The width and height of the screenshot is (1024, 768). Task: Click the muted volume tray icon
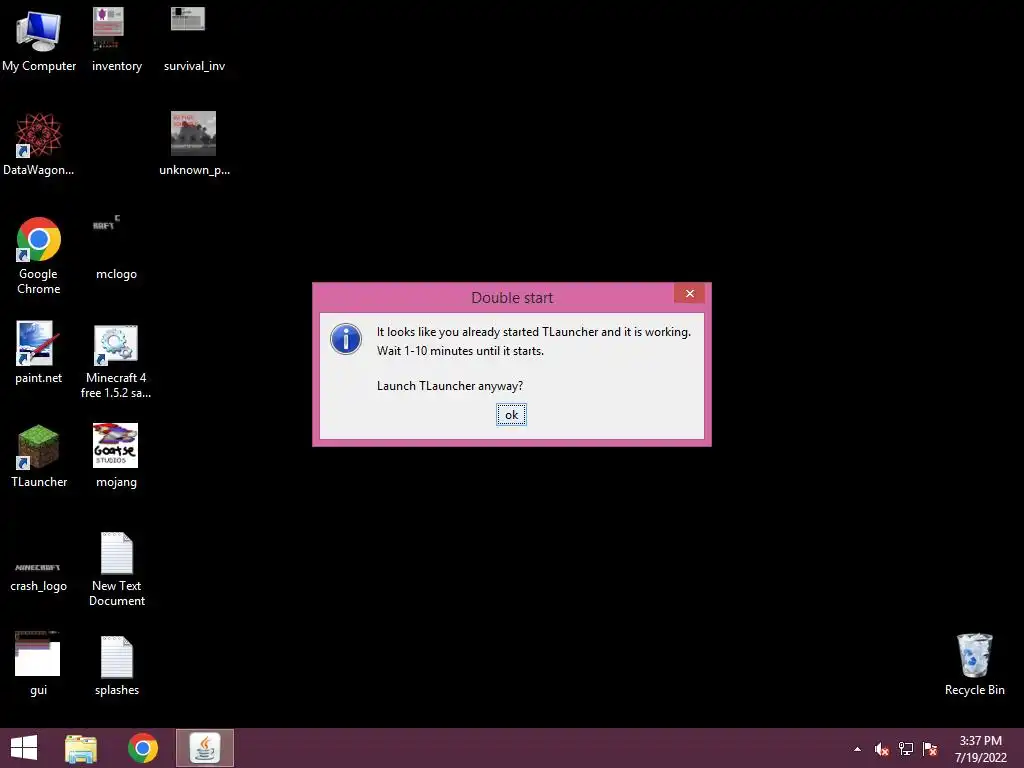(x=881, y=749)
